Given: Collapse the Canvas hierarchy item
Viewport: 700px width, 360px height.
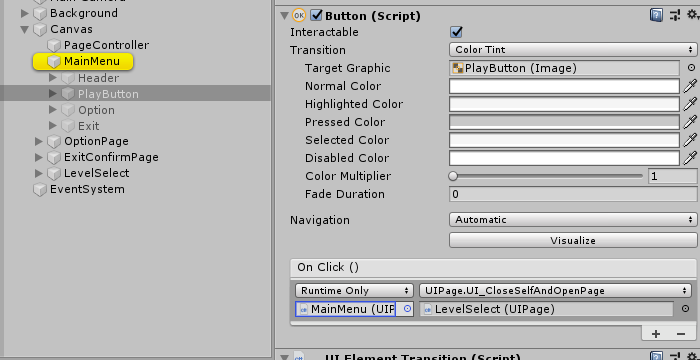Looking at the screenshot, I should pyautogui.click(x=25, y=30).
